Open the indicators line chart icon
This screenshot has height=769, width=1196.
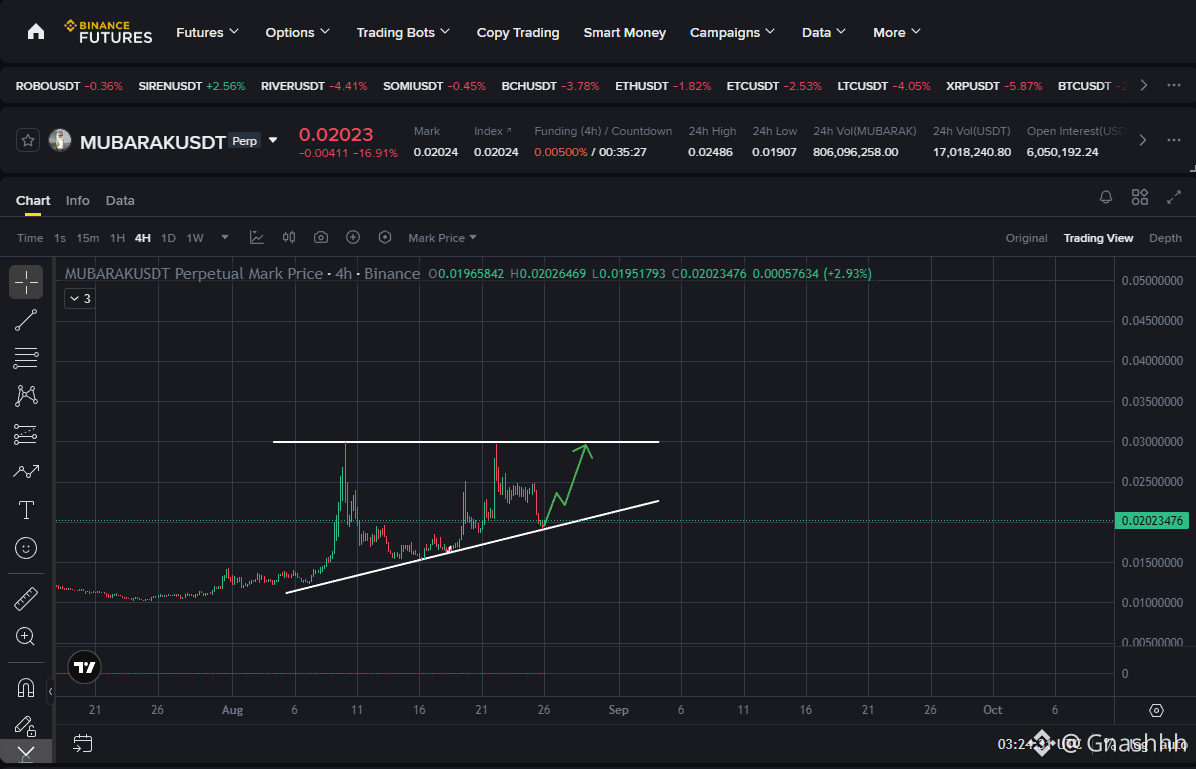click(257, 238)
